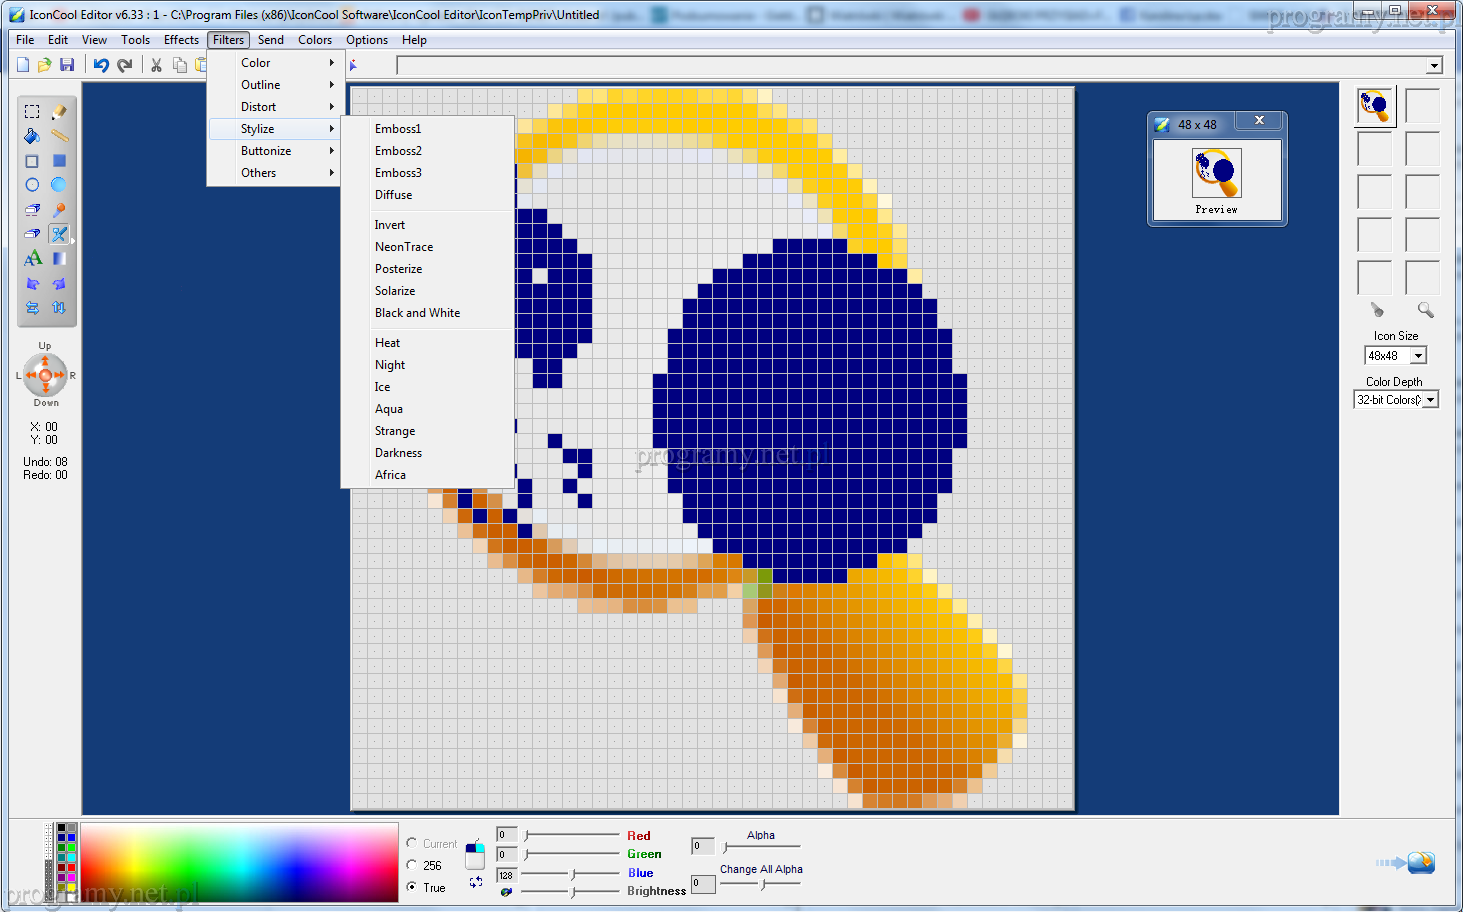Select the color picker eyedropper tool
Image resolution: width=1463 pixels, height=912 pixels.
(x=59, y=210)
